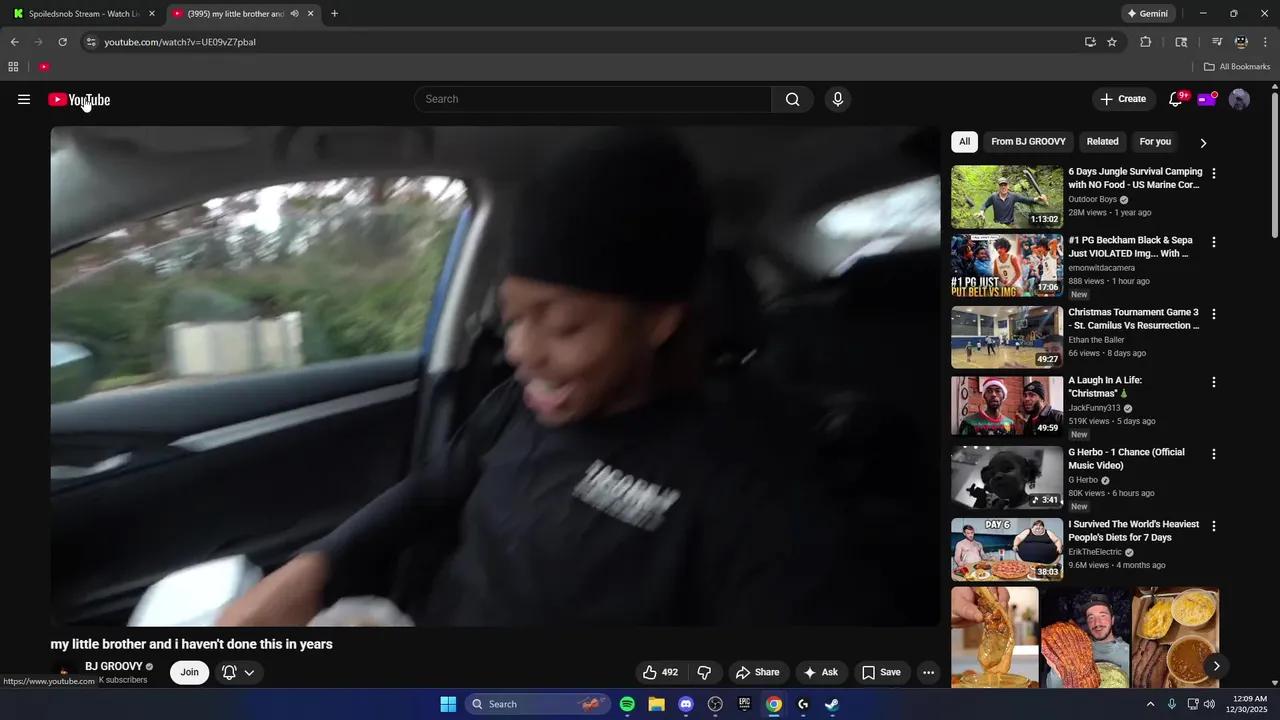Open three-dot menu on G Herbo video
1280x720 pixels.
point(1213,453)
